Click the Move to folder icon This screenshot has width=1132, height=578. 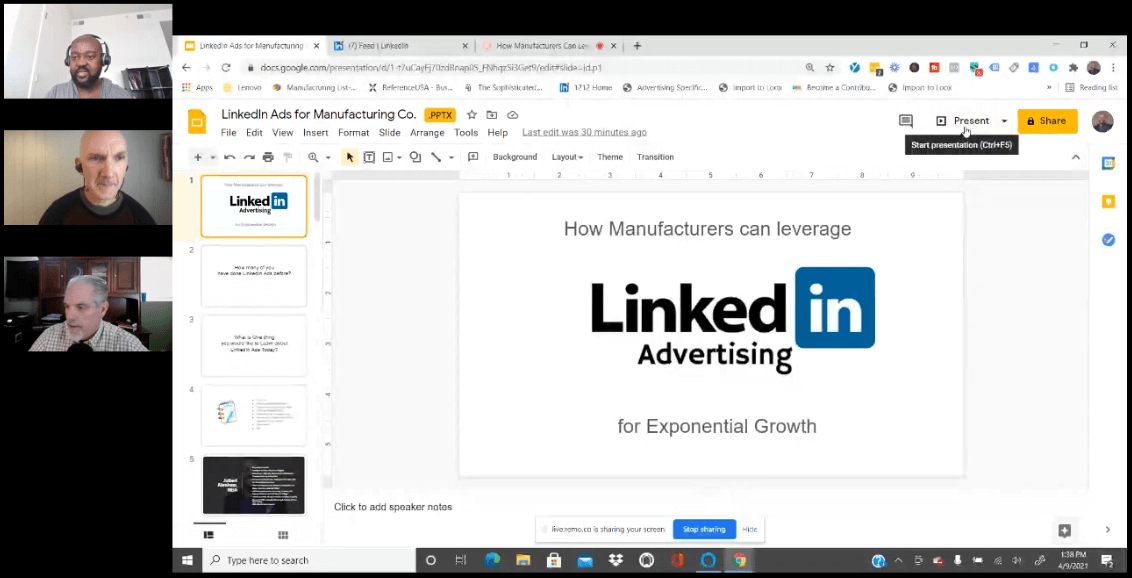(492, 115)
